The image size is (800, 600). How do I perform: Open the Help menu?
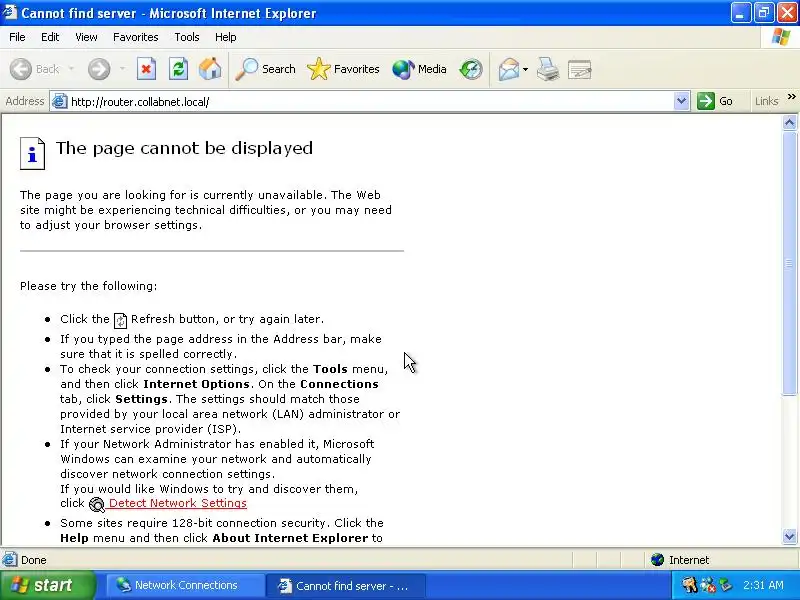(x=226, y=37)
